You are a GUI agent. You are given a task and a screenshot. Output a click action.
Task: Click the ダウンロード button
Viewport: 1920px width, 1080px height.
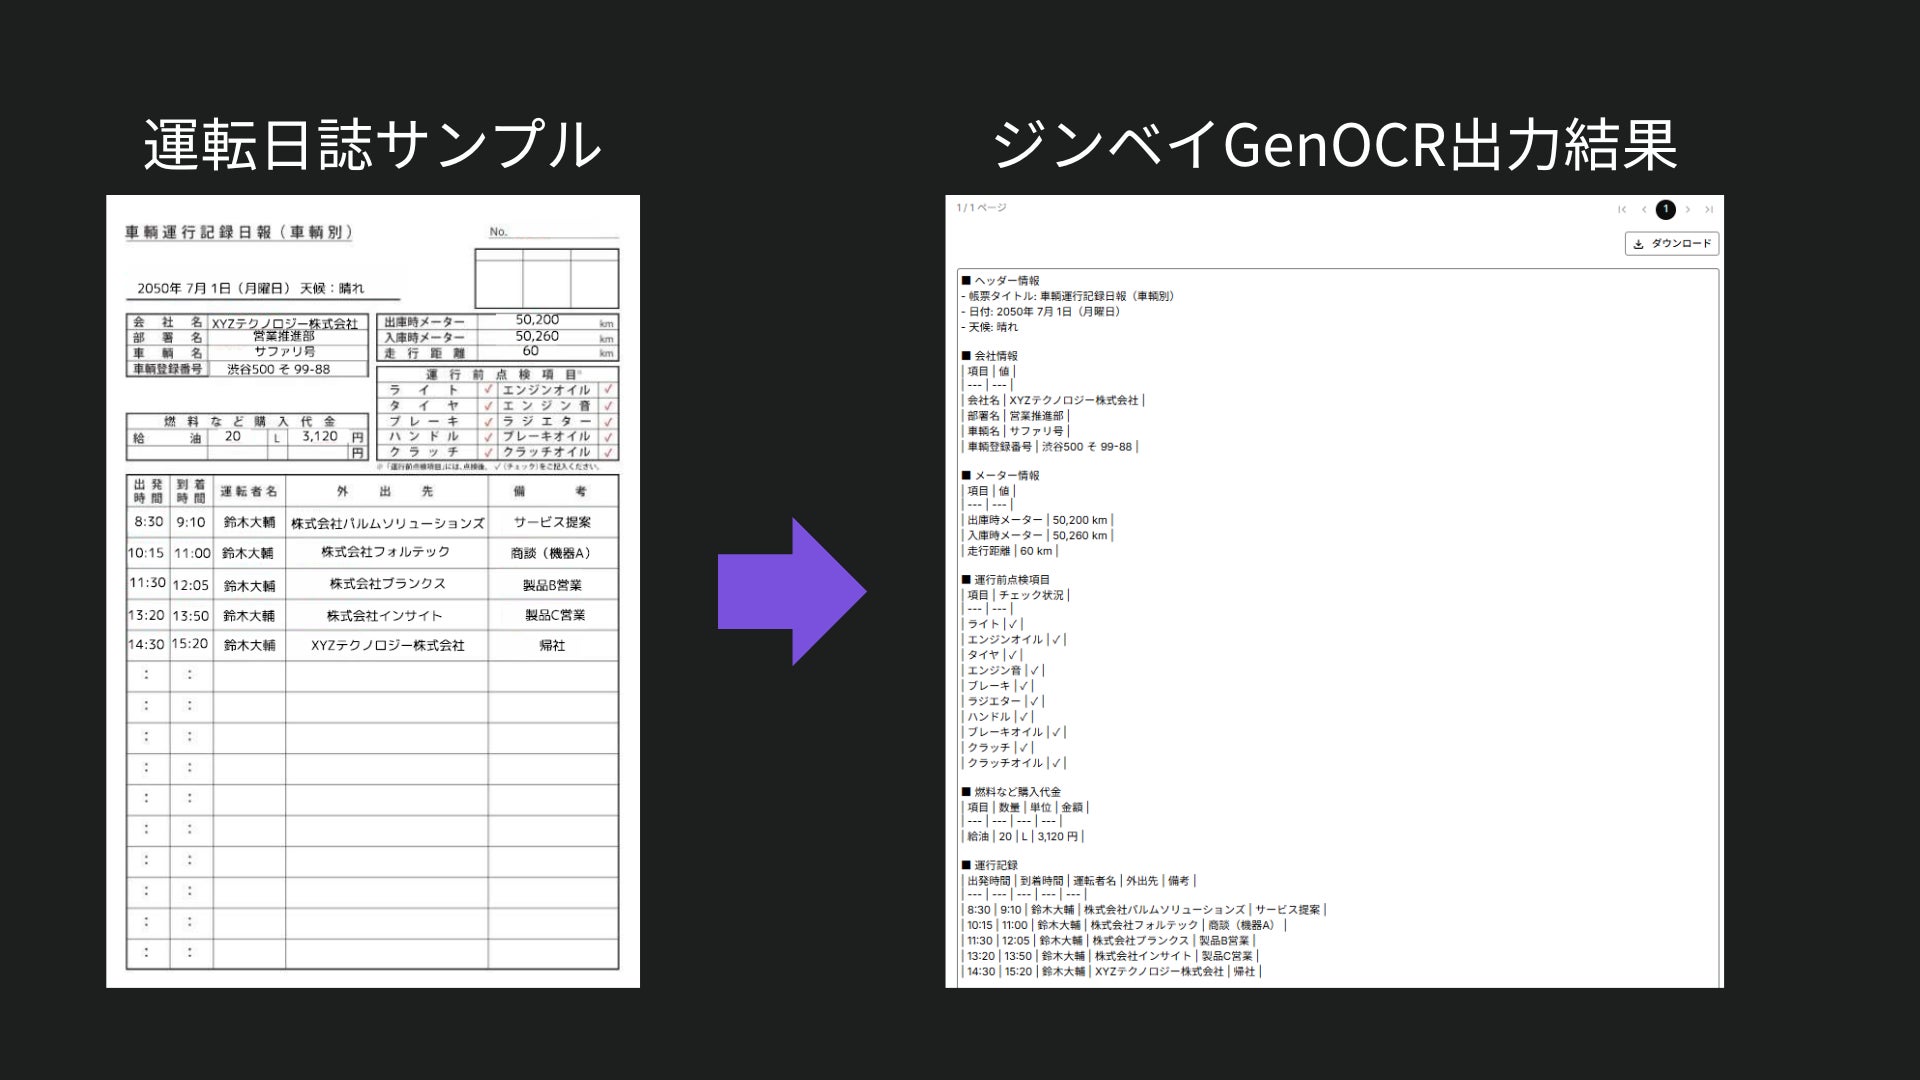1672,244
